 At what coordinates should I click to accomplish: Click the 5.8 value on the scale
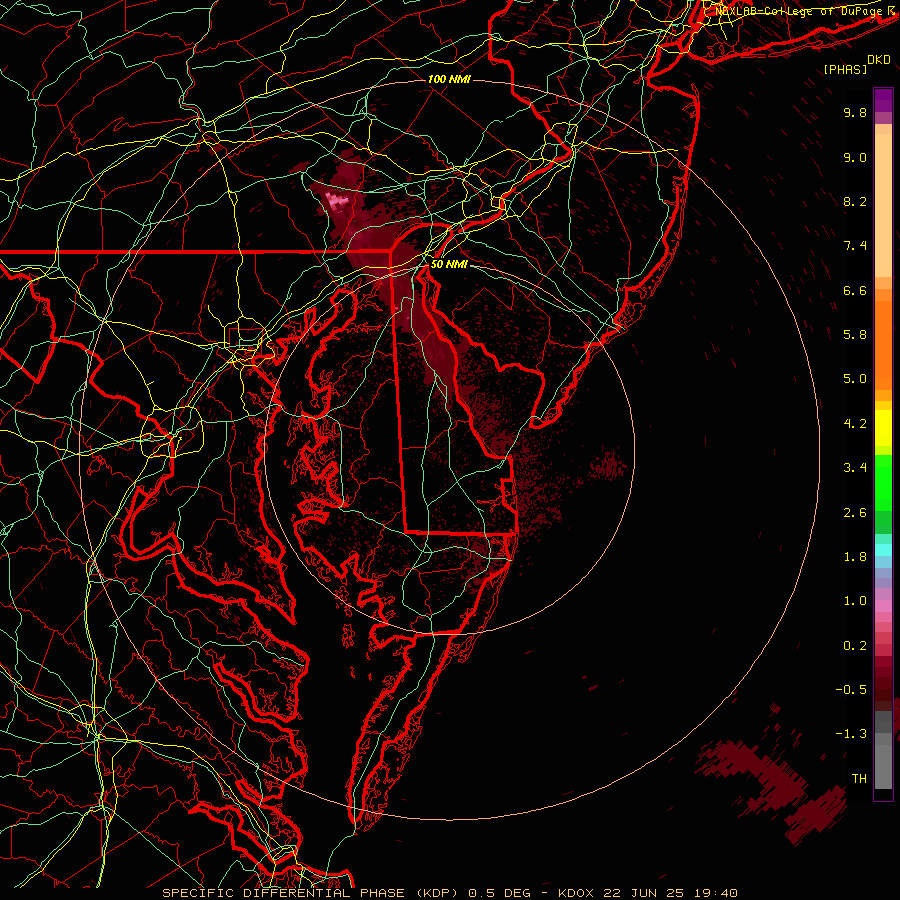(855, 335)
